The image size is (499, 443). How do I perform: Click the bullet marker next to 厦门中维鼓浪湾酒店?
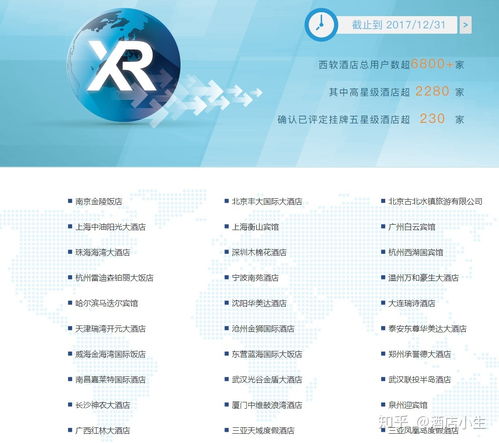(227, 405)
